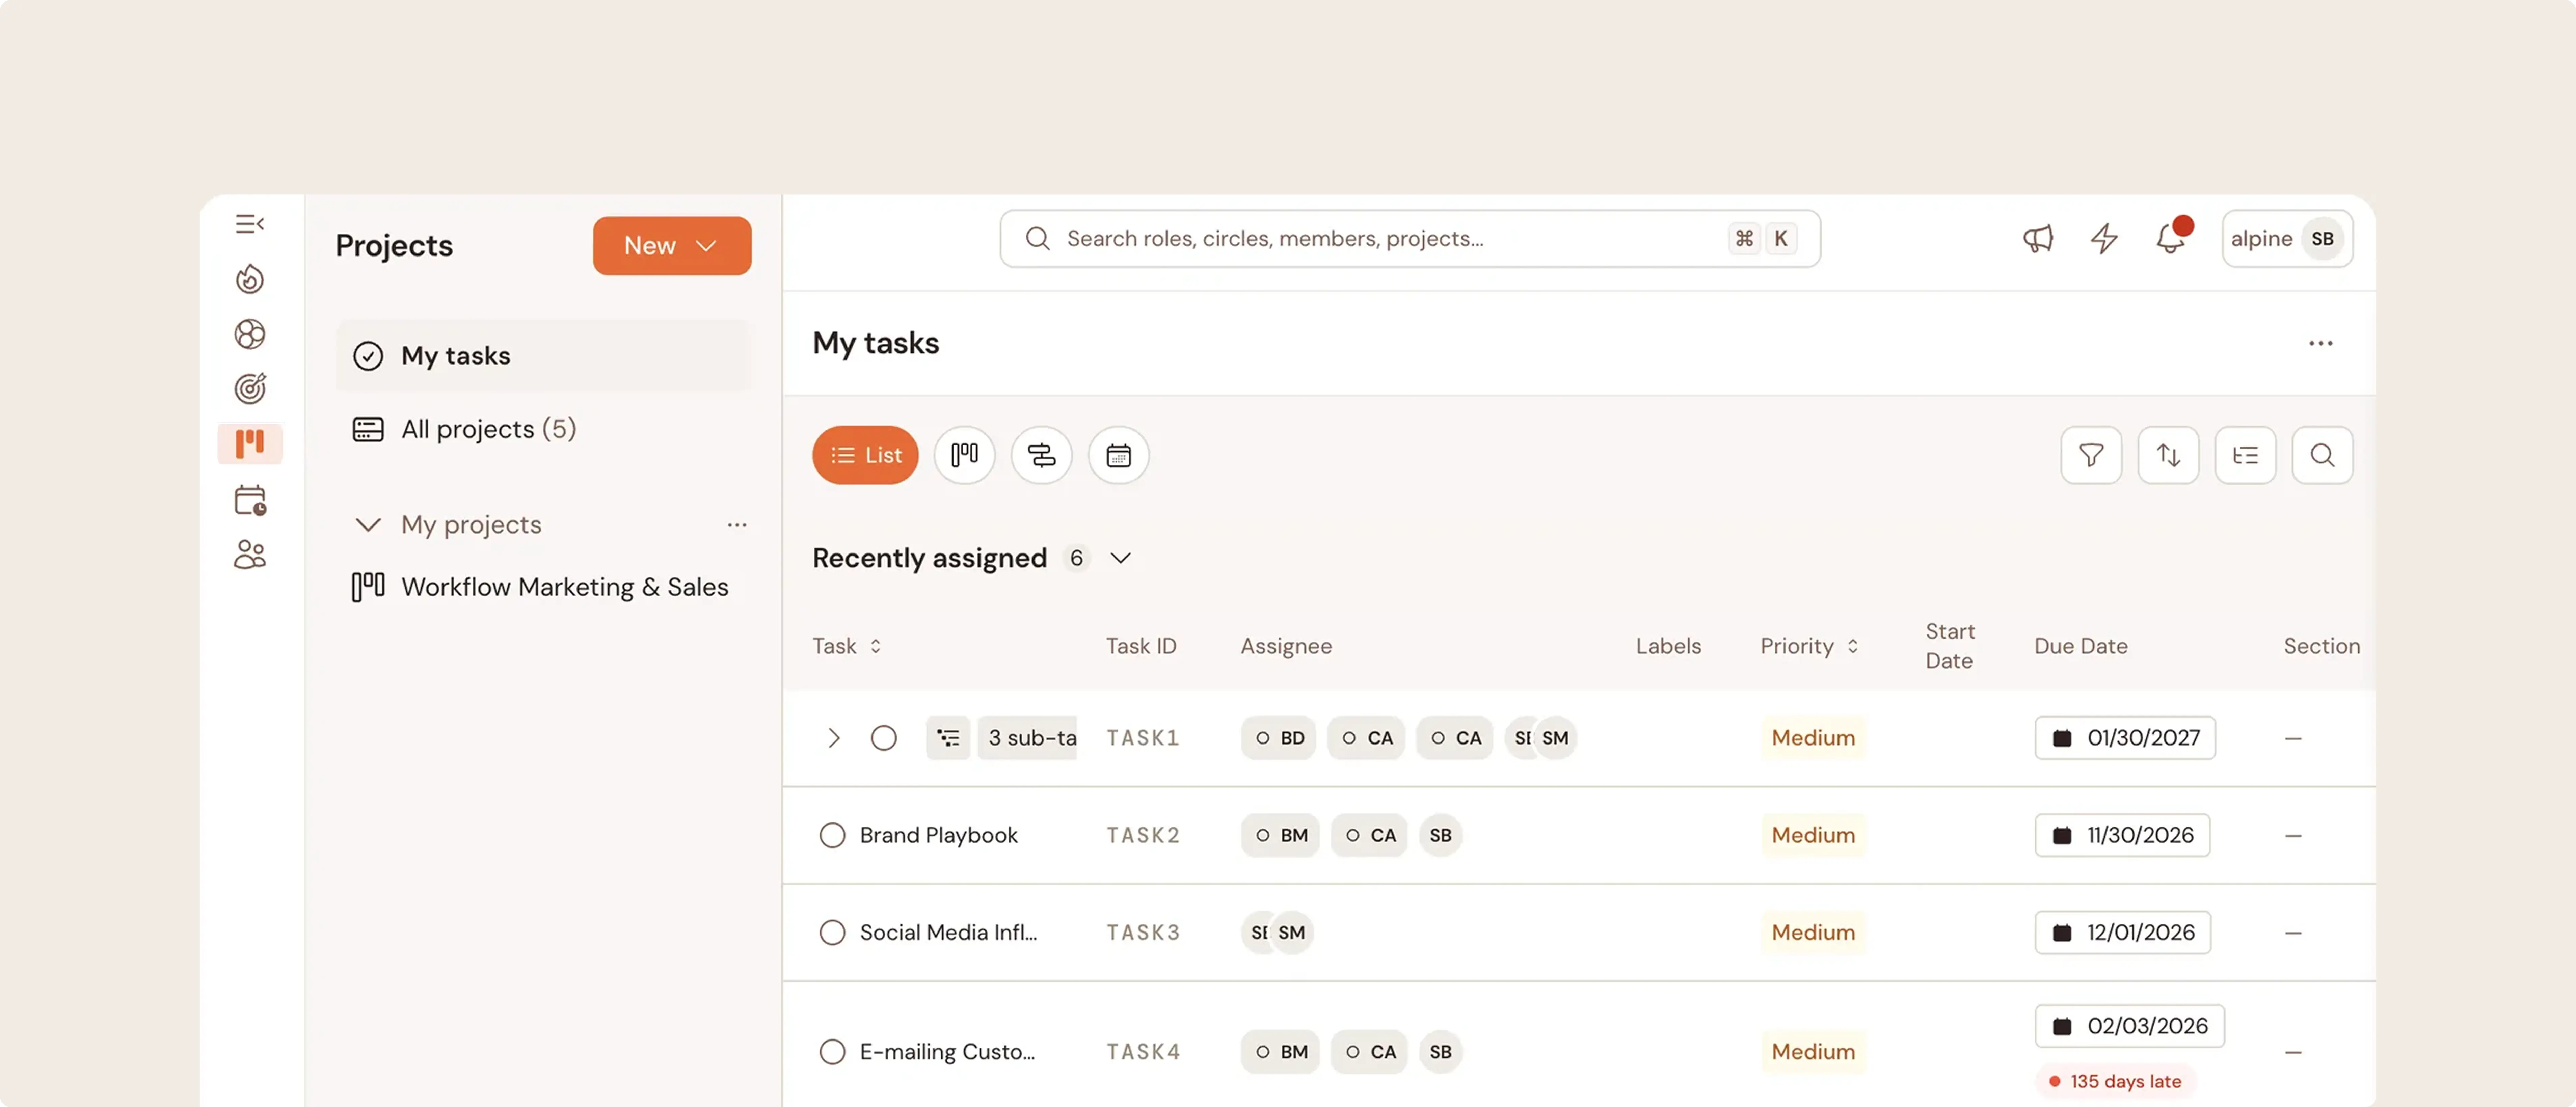Viewport: 2576px width, 1107px height.
Task: Open the 12/01/2026 due date picker
Action: 2123,933
